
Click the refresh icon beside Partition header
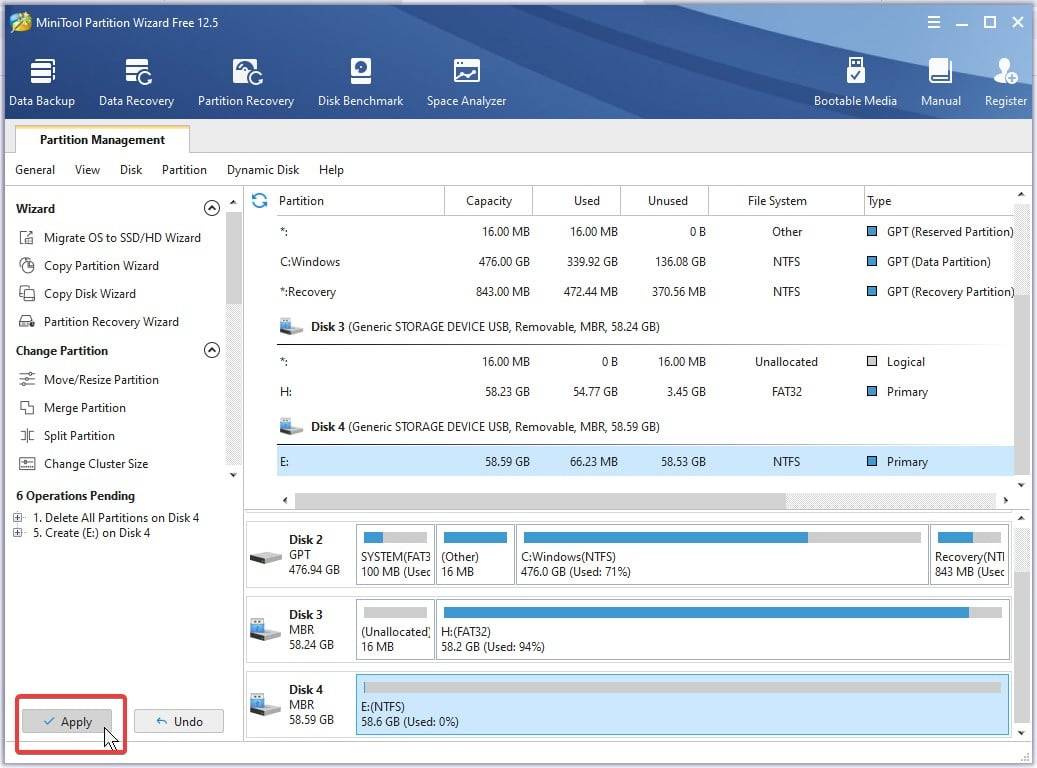[x=260, y=201]
